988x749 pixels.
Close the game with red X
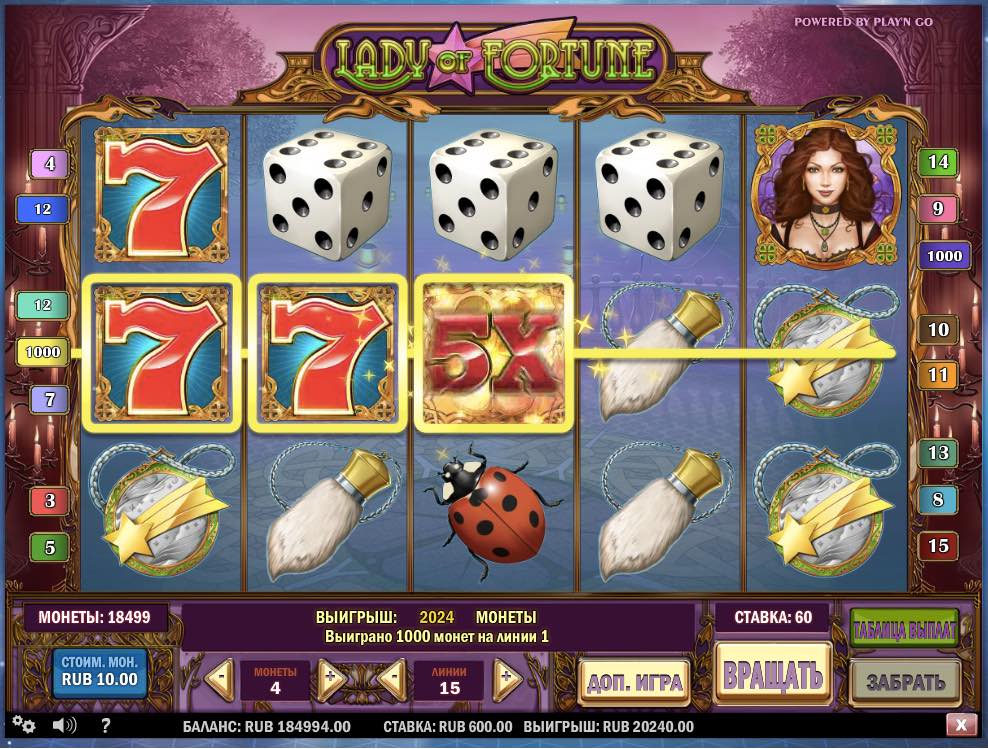[961, 725]
